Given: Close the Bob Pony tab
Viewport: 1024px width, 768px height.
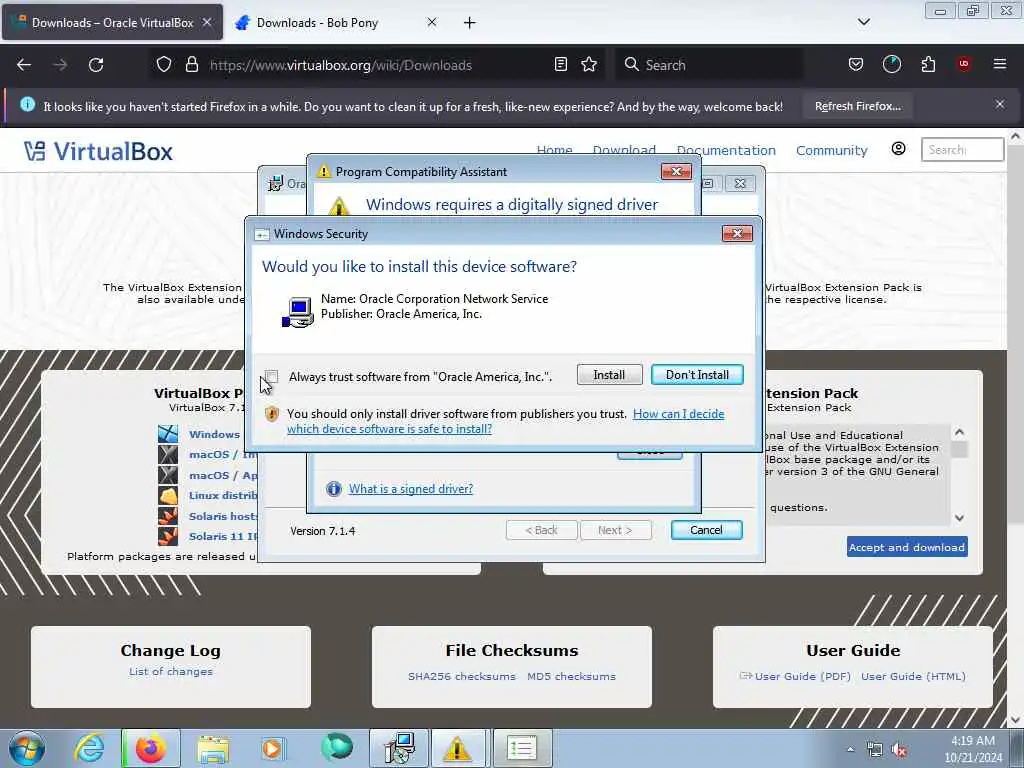Looking at the screenshot, I should point(432,22).
